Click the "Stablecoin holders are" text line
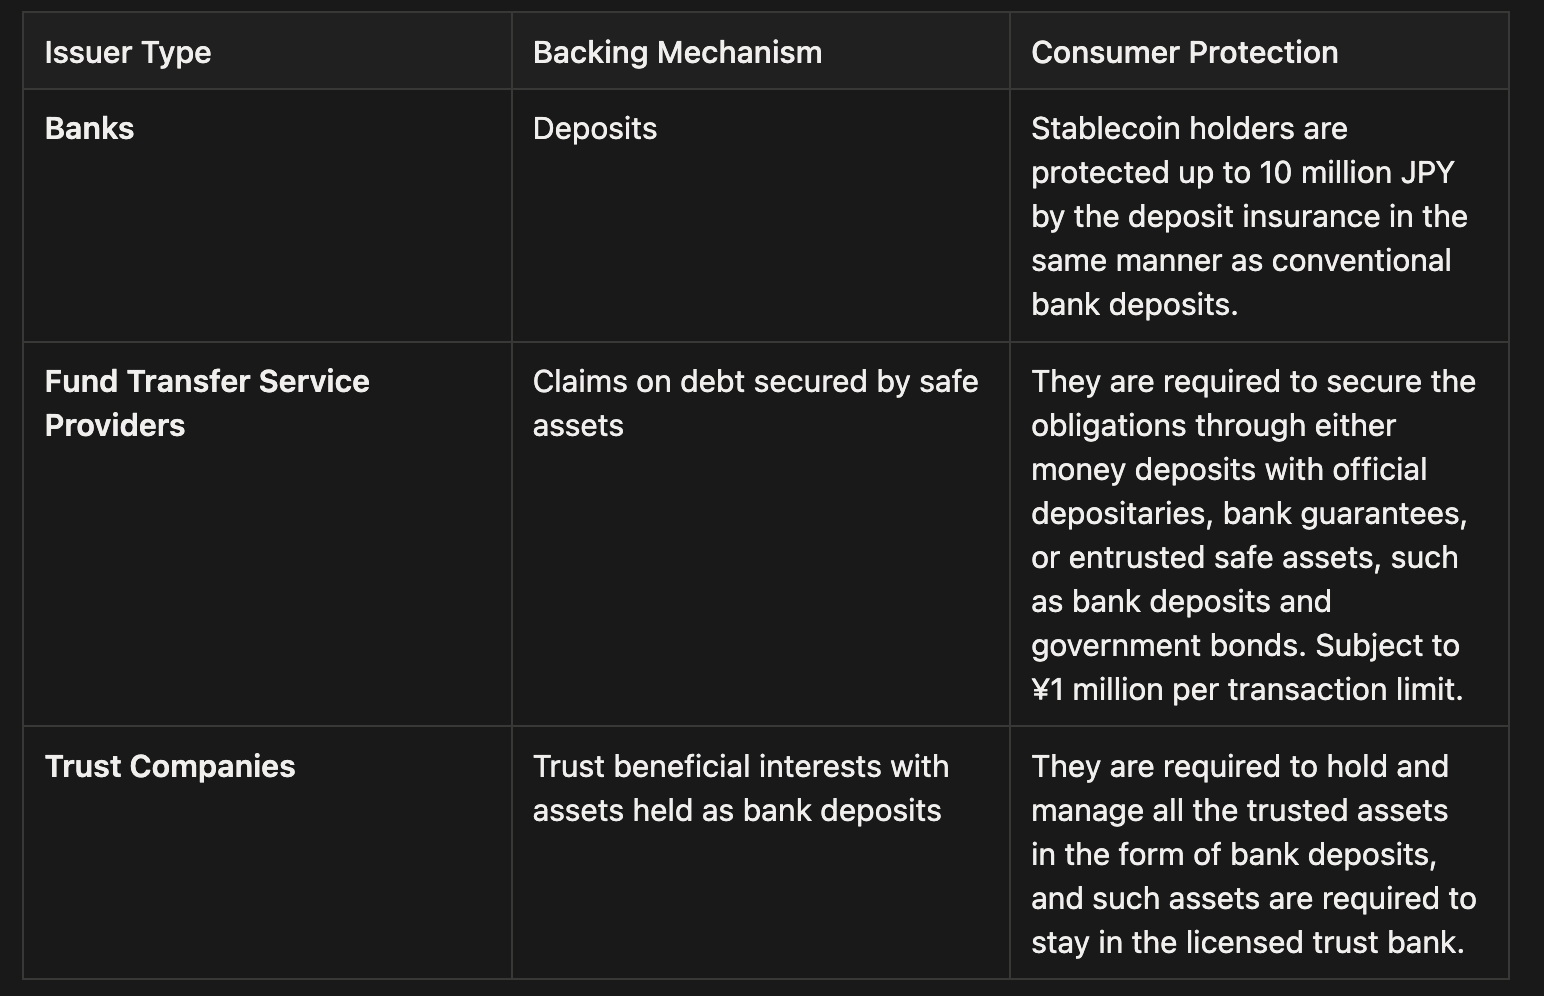 [x=1188, y=128]
